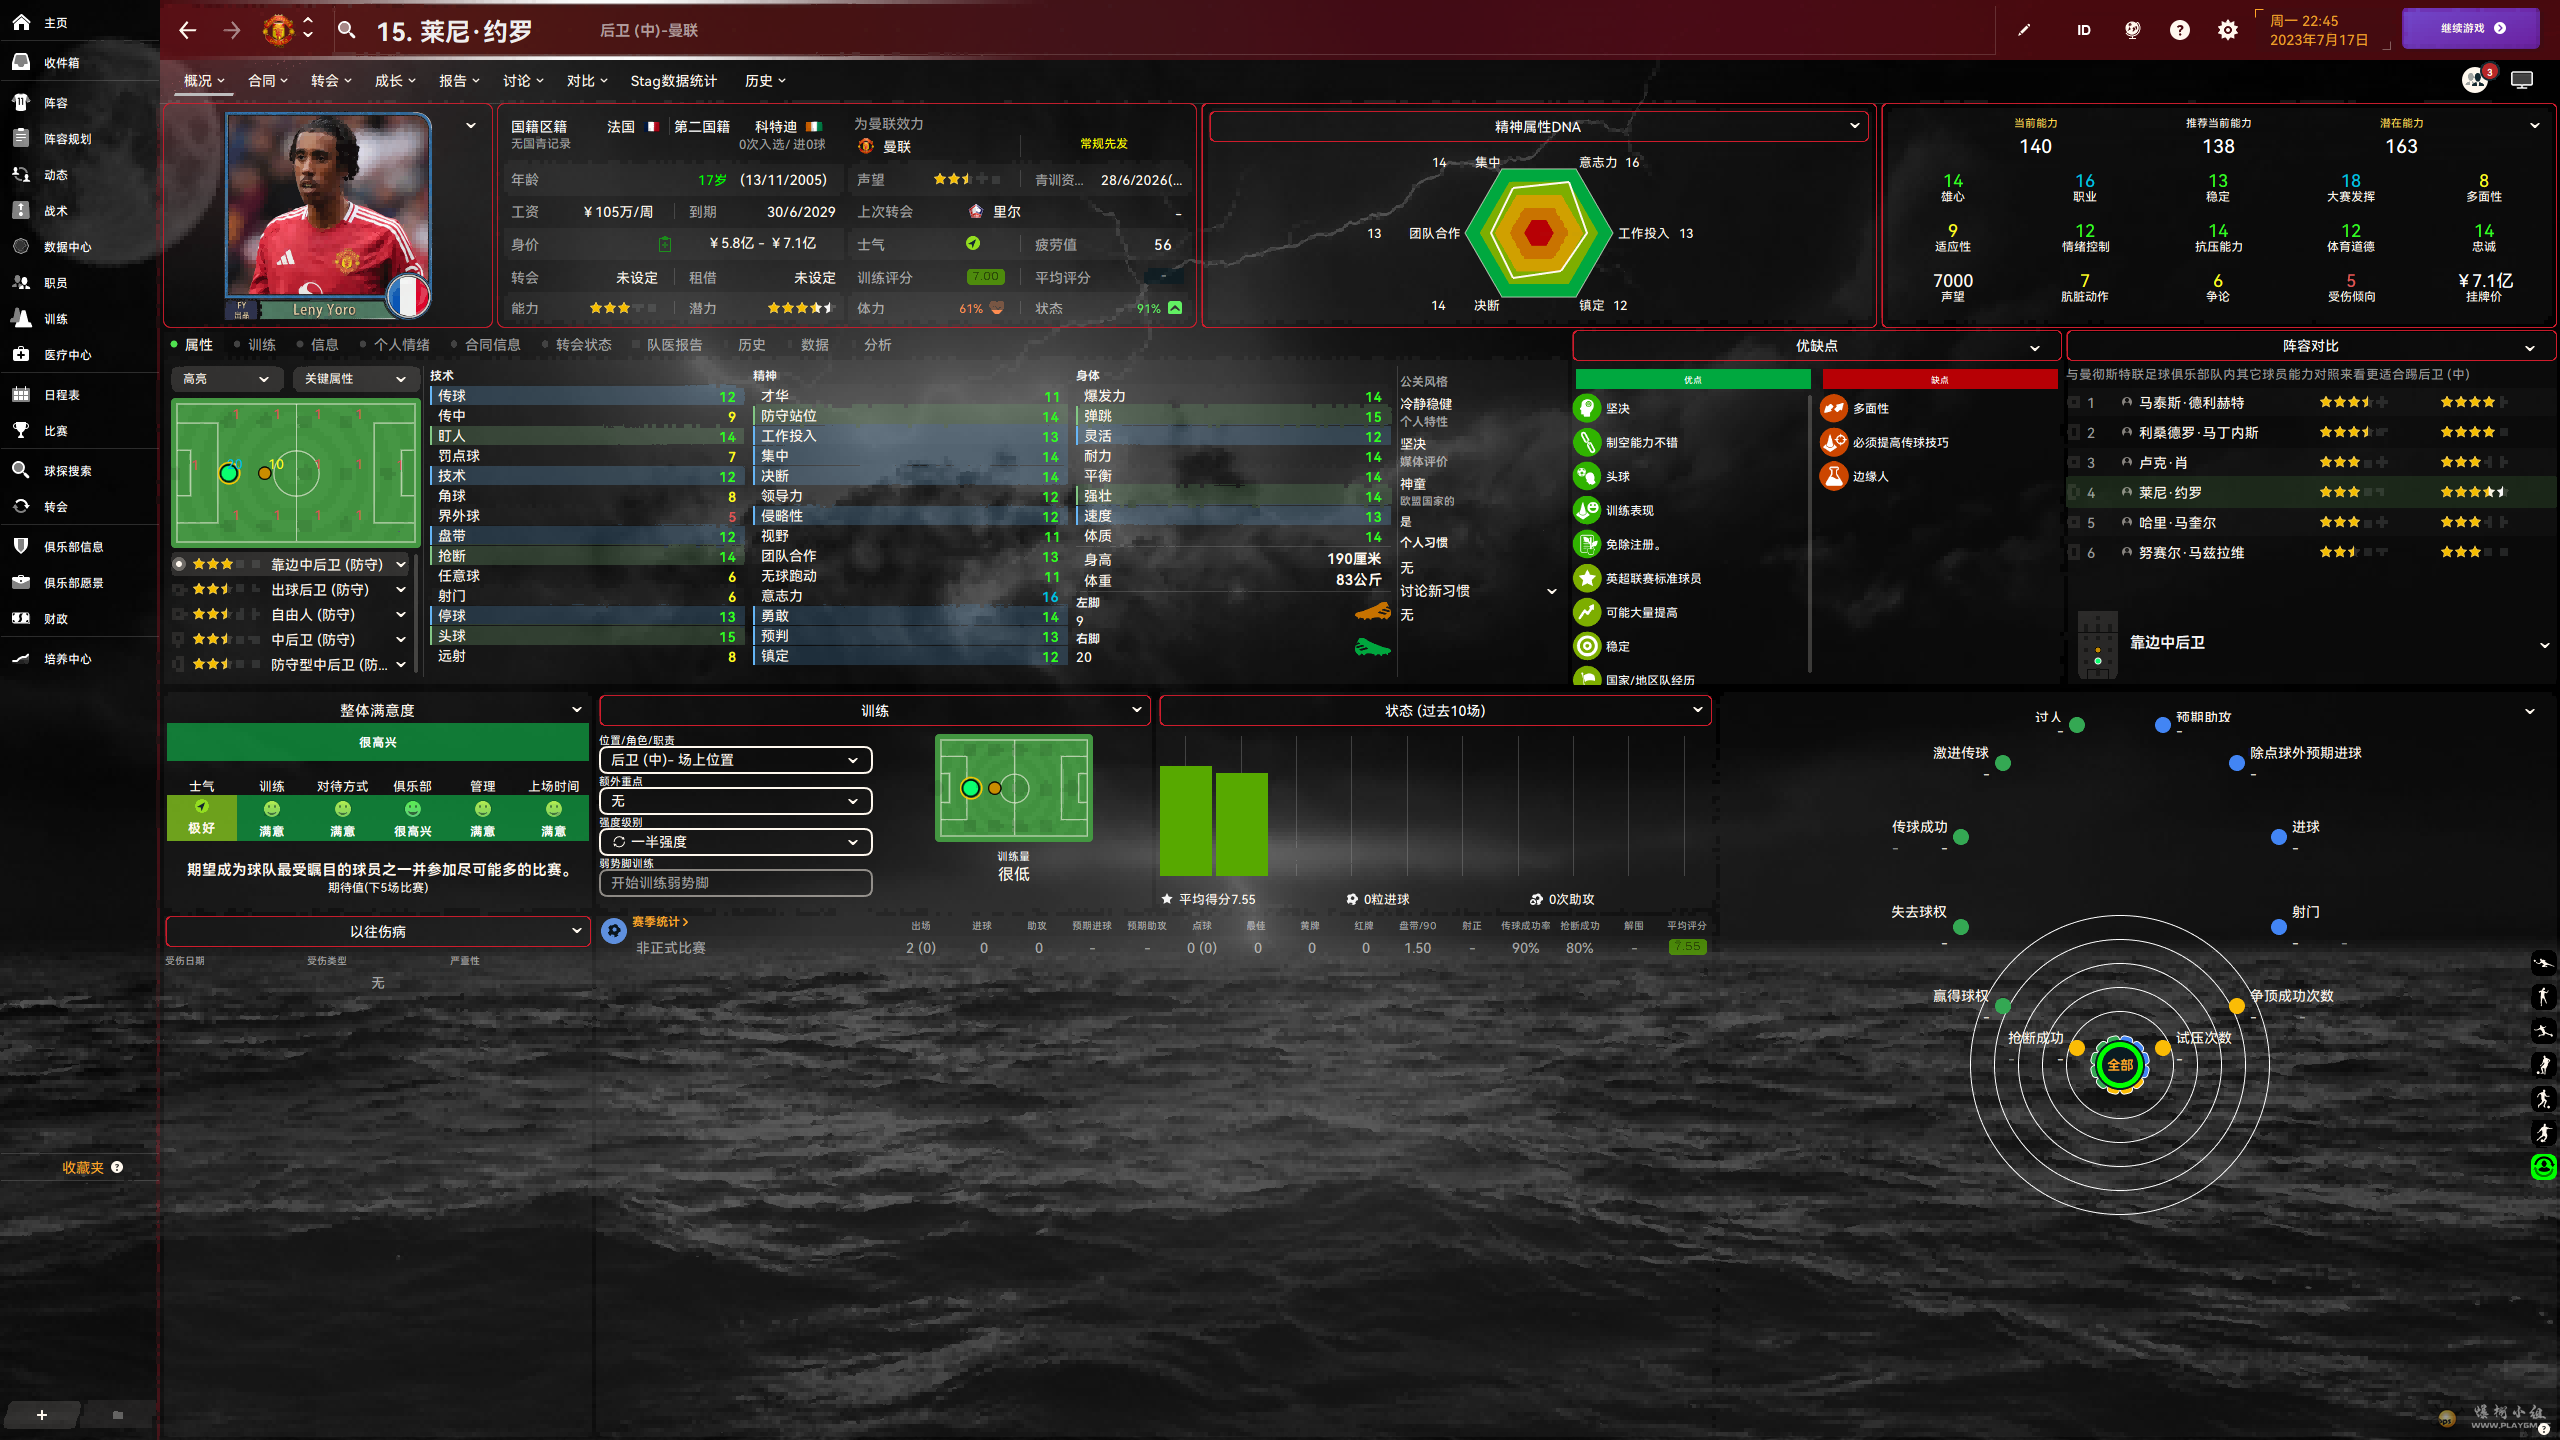This screenshot has width=2560, height=1440.
Task: Click the 全部 green circle icon on radar
Action: coord(2119,1065)
